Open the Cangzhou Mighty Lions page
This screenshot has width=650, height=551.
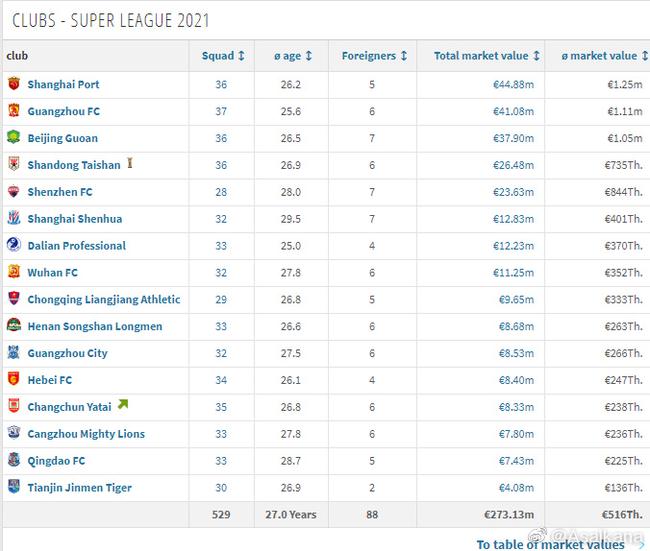click(x=86, y=434)
